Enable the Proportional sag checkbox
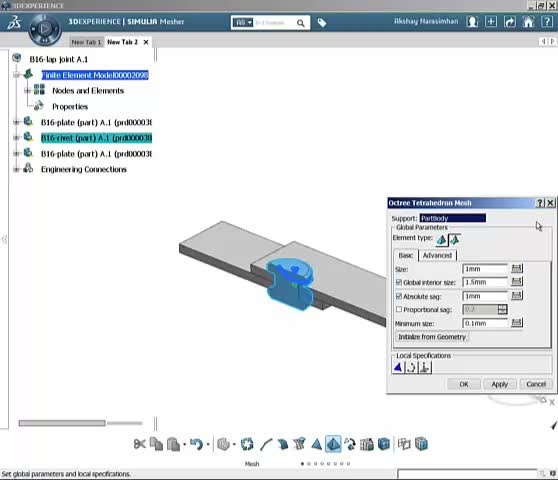This screenshot has height=480, width=558. coord(399,310)
